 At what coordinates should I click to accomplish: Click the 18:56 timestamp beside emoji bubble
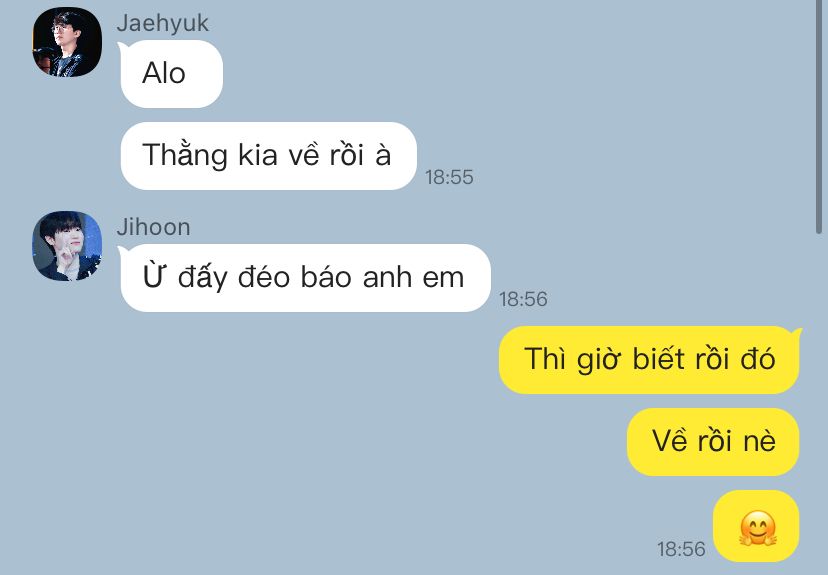tap(681, 549)
